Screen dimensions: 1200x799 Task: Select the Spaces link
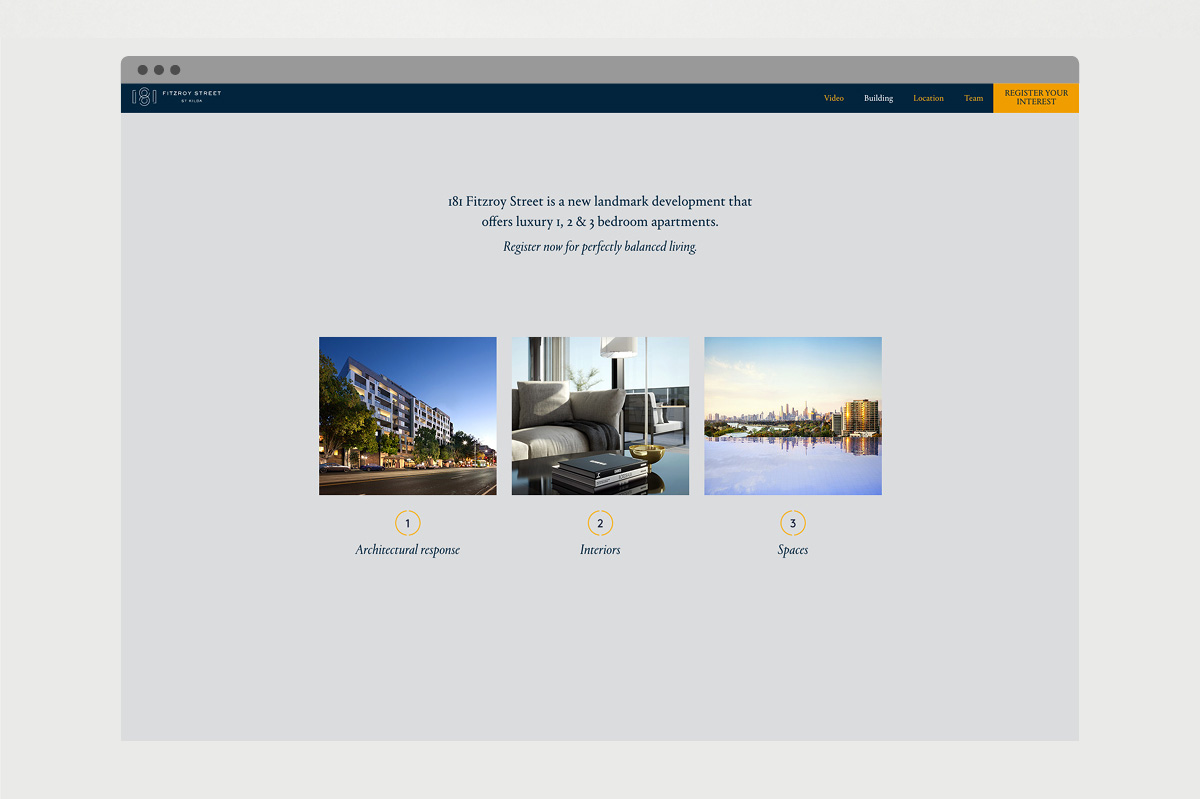(x=792, y=549)
